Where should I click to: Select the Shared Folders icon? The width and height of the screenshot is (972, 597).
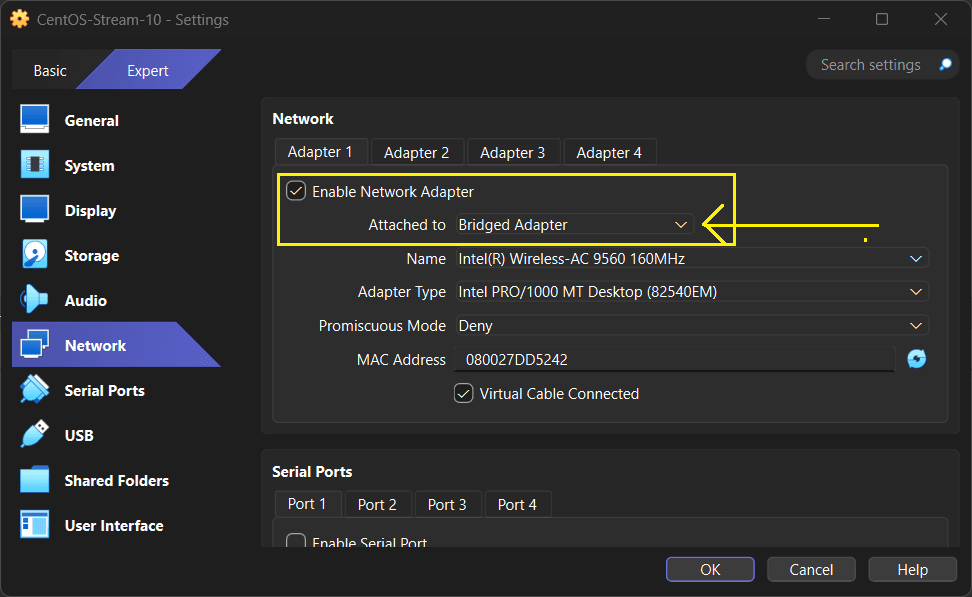[35, 480]
